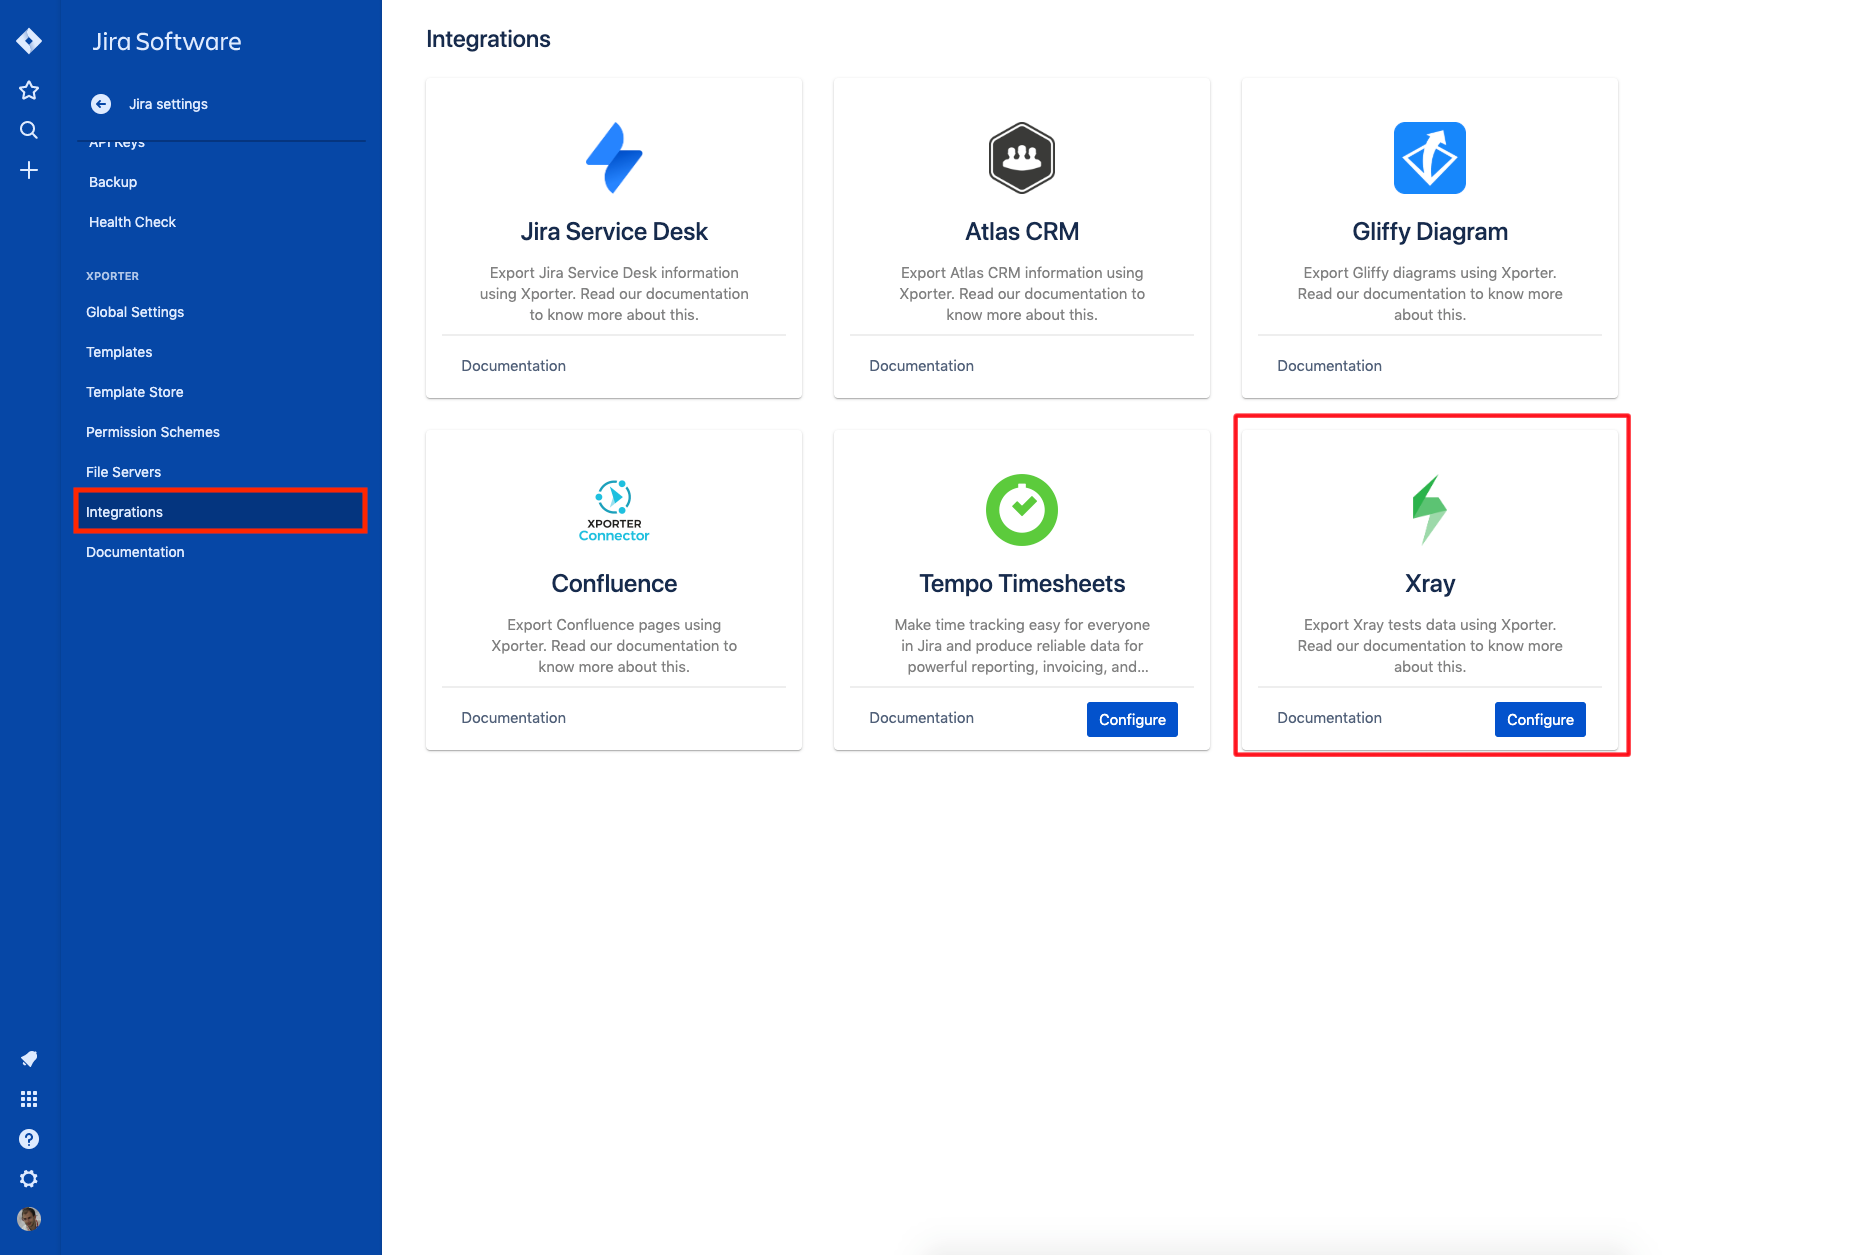The height and width of the screenshot is (1255, 1856).
Task: Open the notifications feedback icon
Action: (x=29, y=1059)
